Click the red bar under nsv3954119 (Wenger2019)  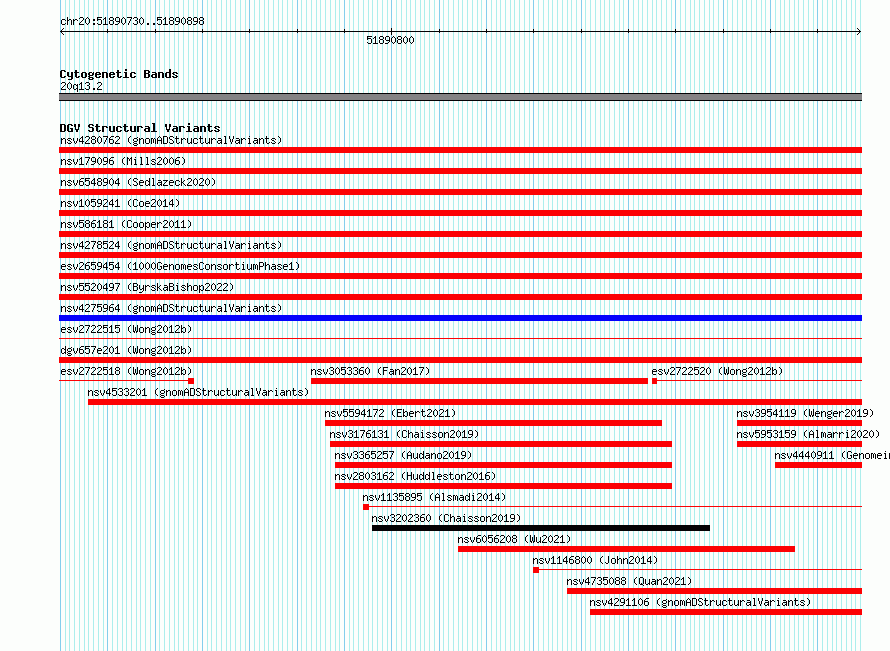(x=799, y=423)
